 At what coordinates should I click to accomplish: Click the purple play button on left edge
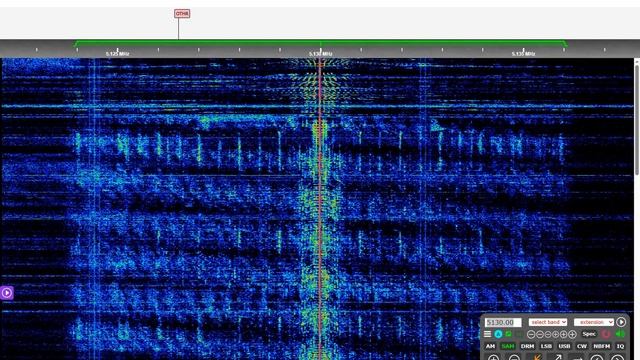[x=7, y=293]
